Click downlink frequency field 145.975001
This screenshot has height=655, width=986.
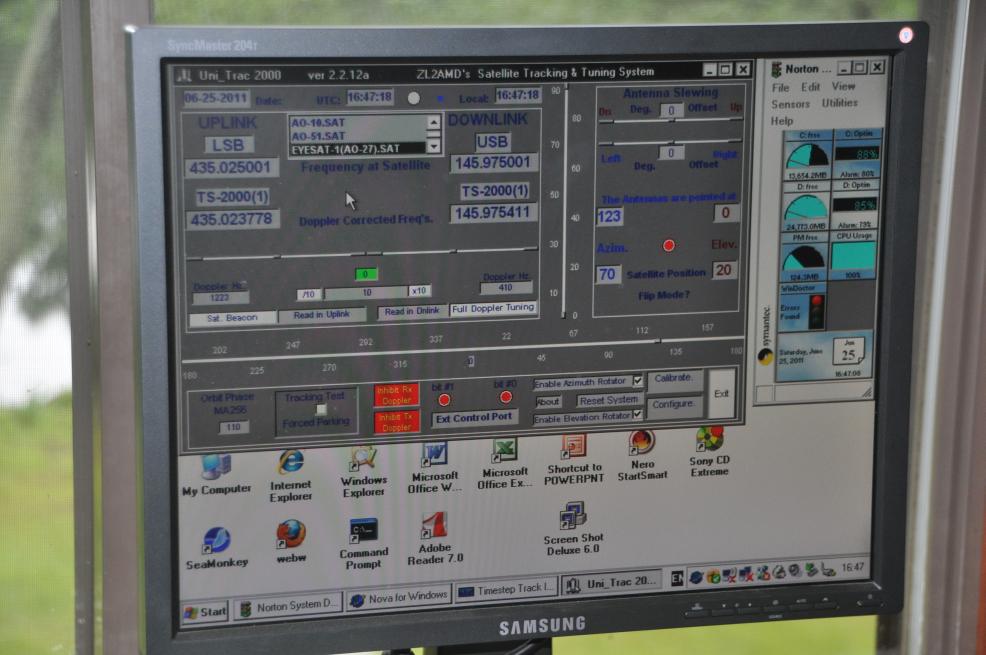click(493, 163)
